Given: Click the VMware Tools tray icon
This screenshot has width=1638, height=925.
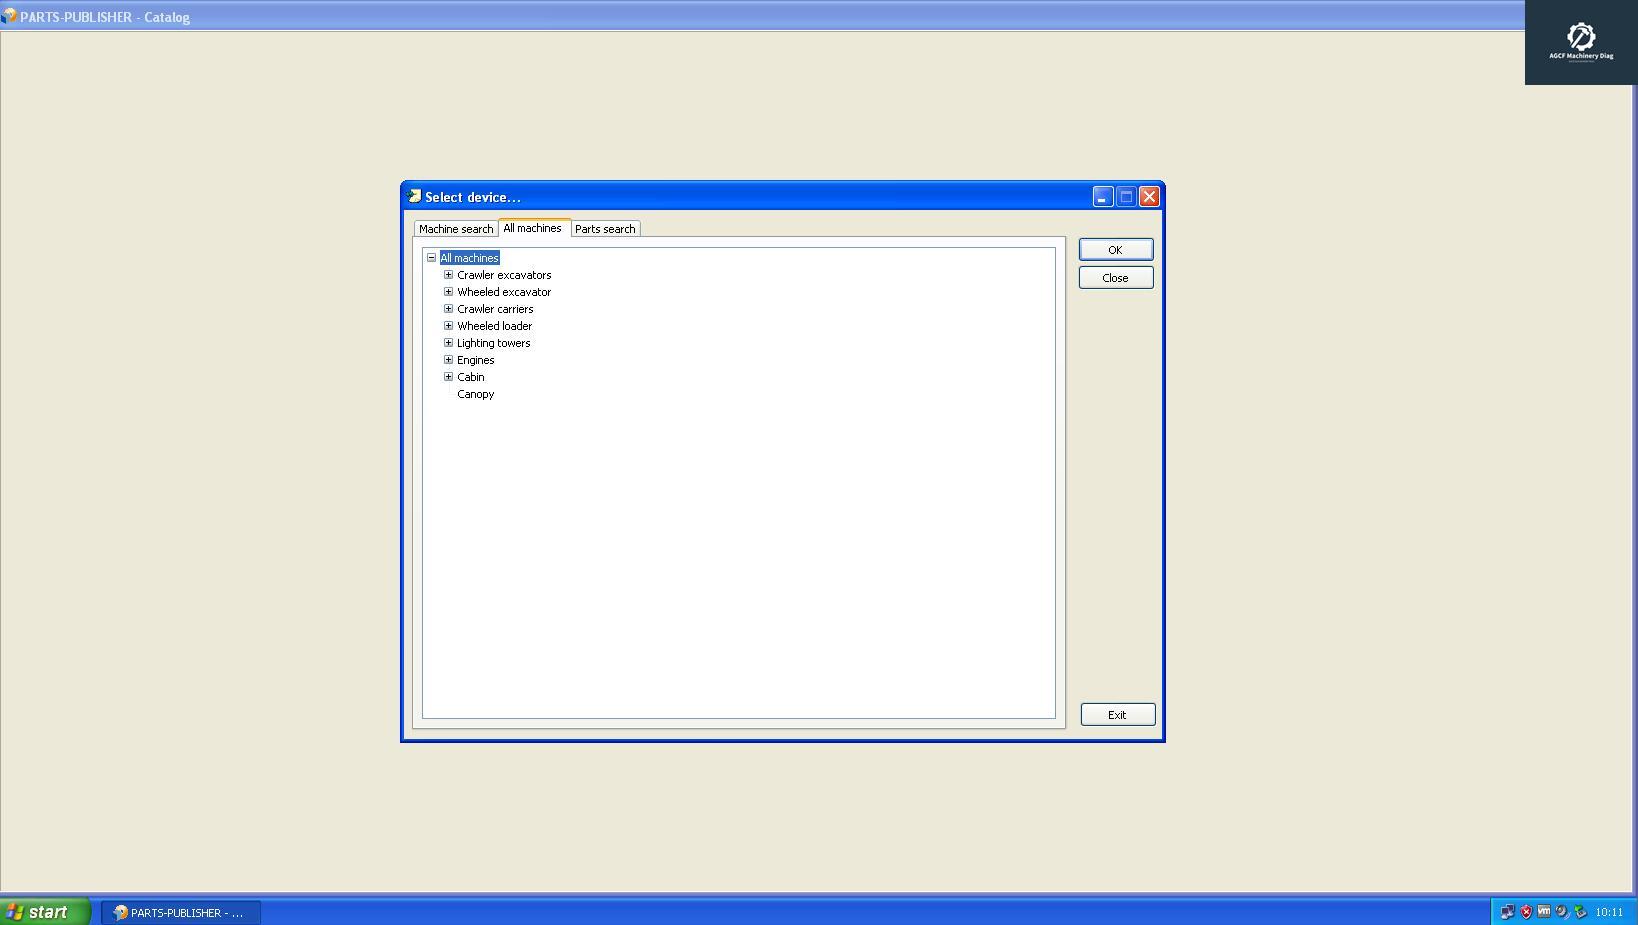Looking at the screenshot, I should (1544, 912).
